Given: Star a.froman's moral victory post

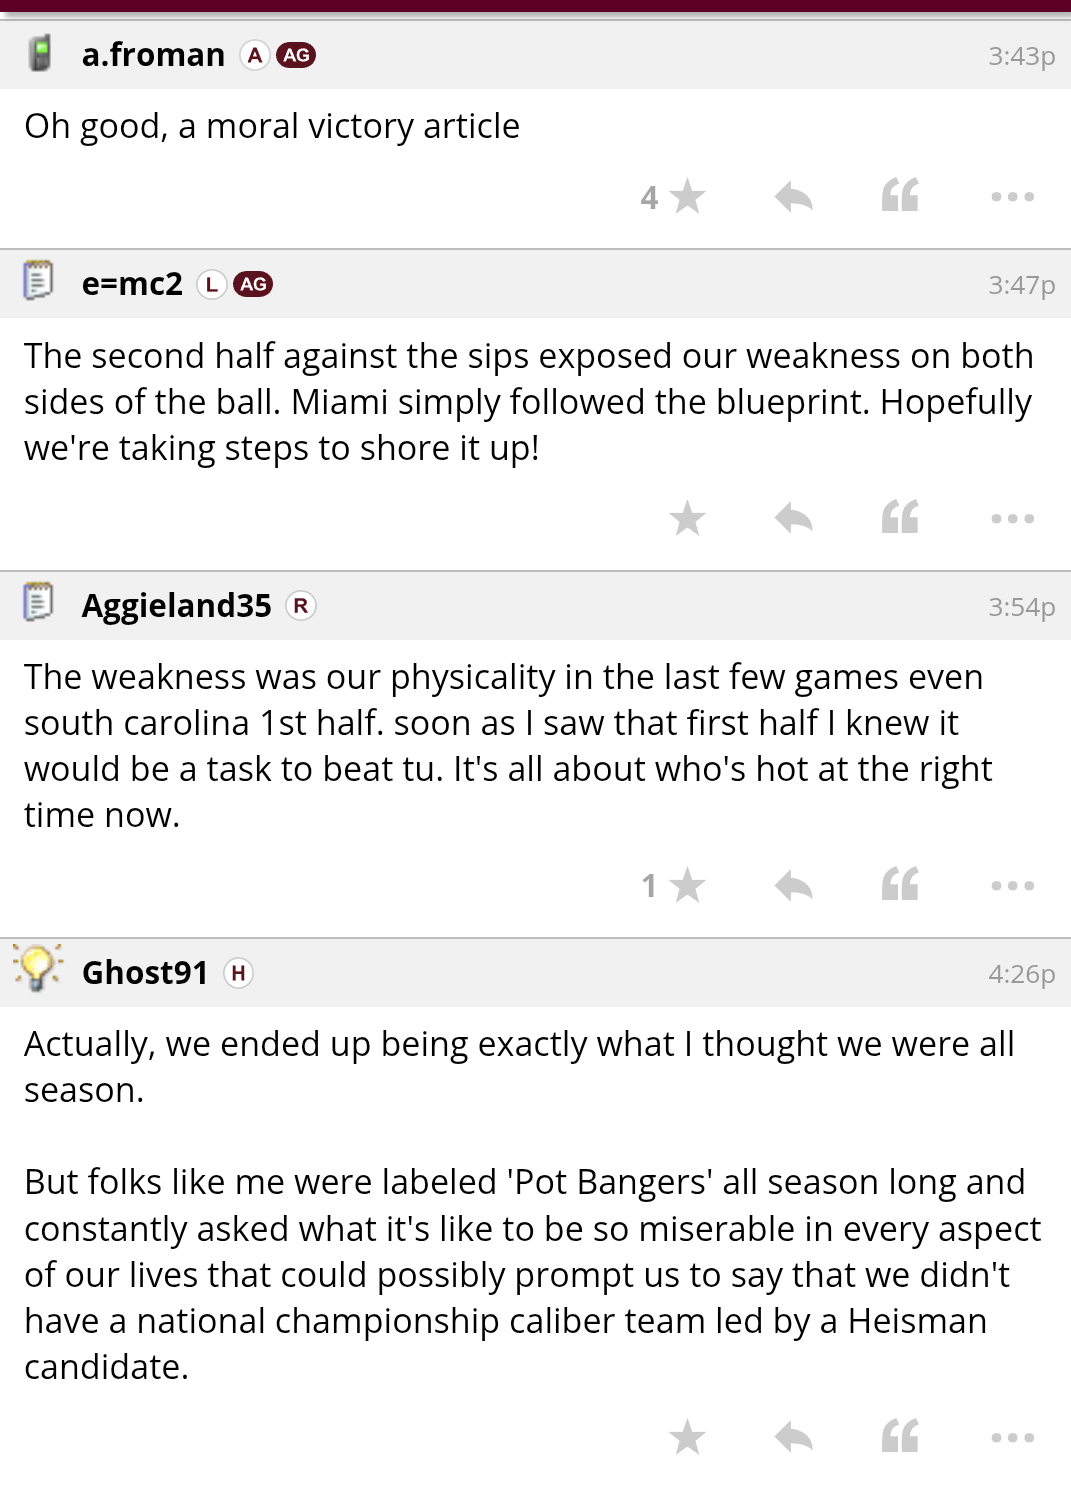Looking at the screenshot, I should pyautogui.click(x=687, y=197).
